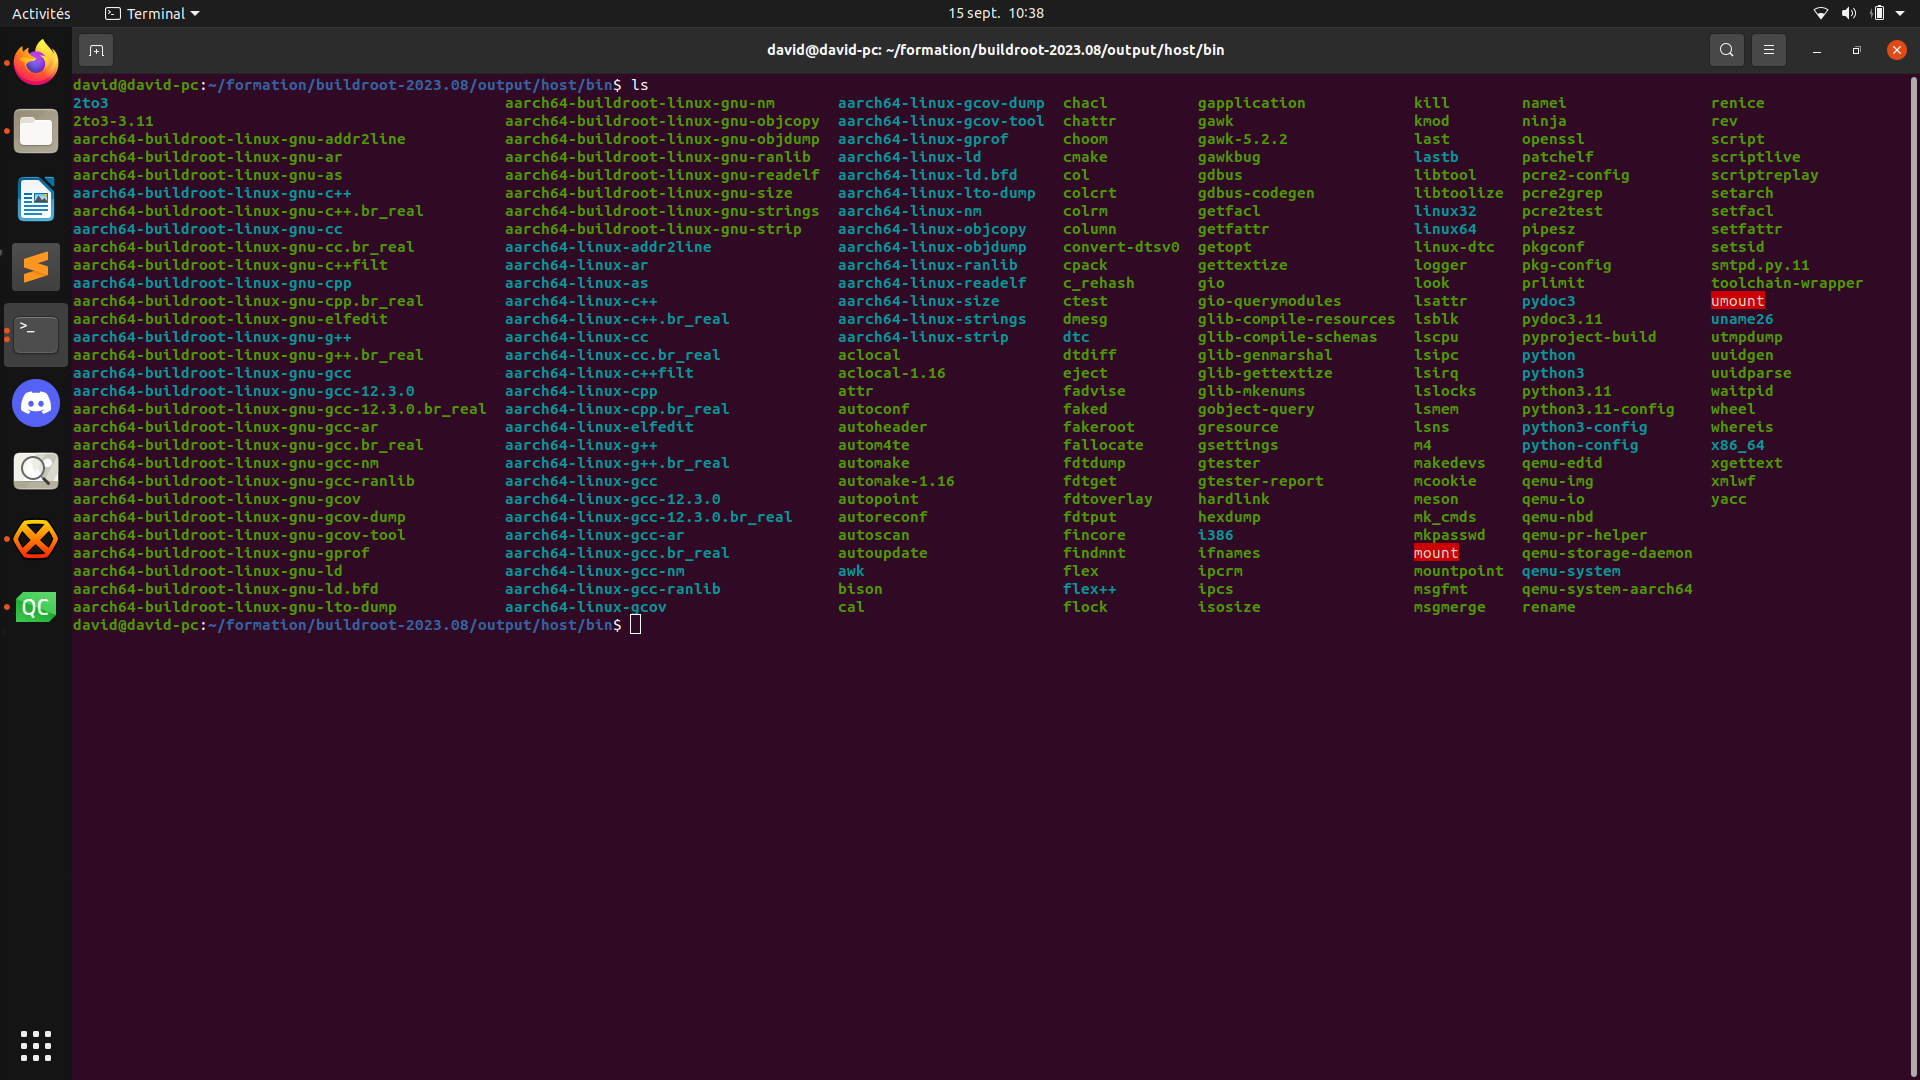1920x1080 pixels.
Task: Click the pyproject-build entry
Action: coord(1589,337)
